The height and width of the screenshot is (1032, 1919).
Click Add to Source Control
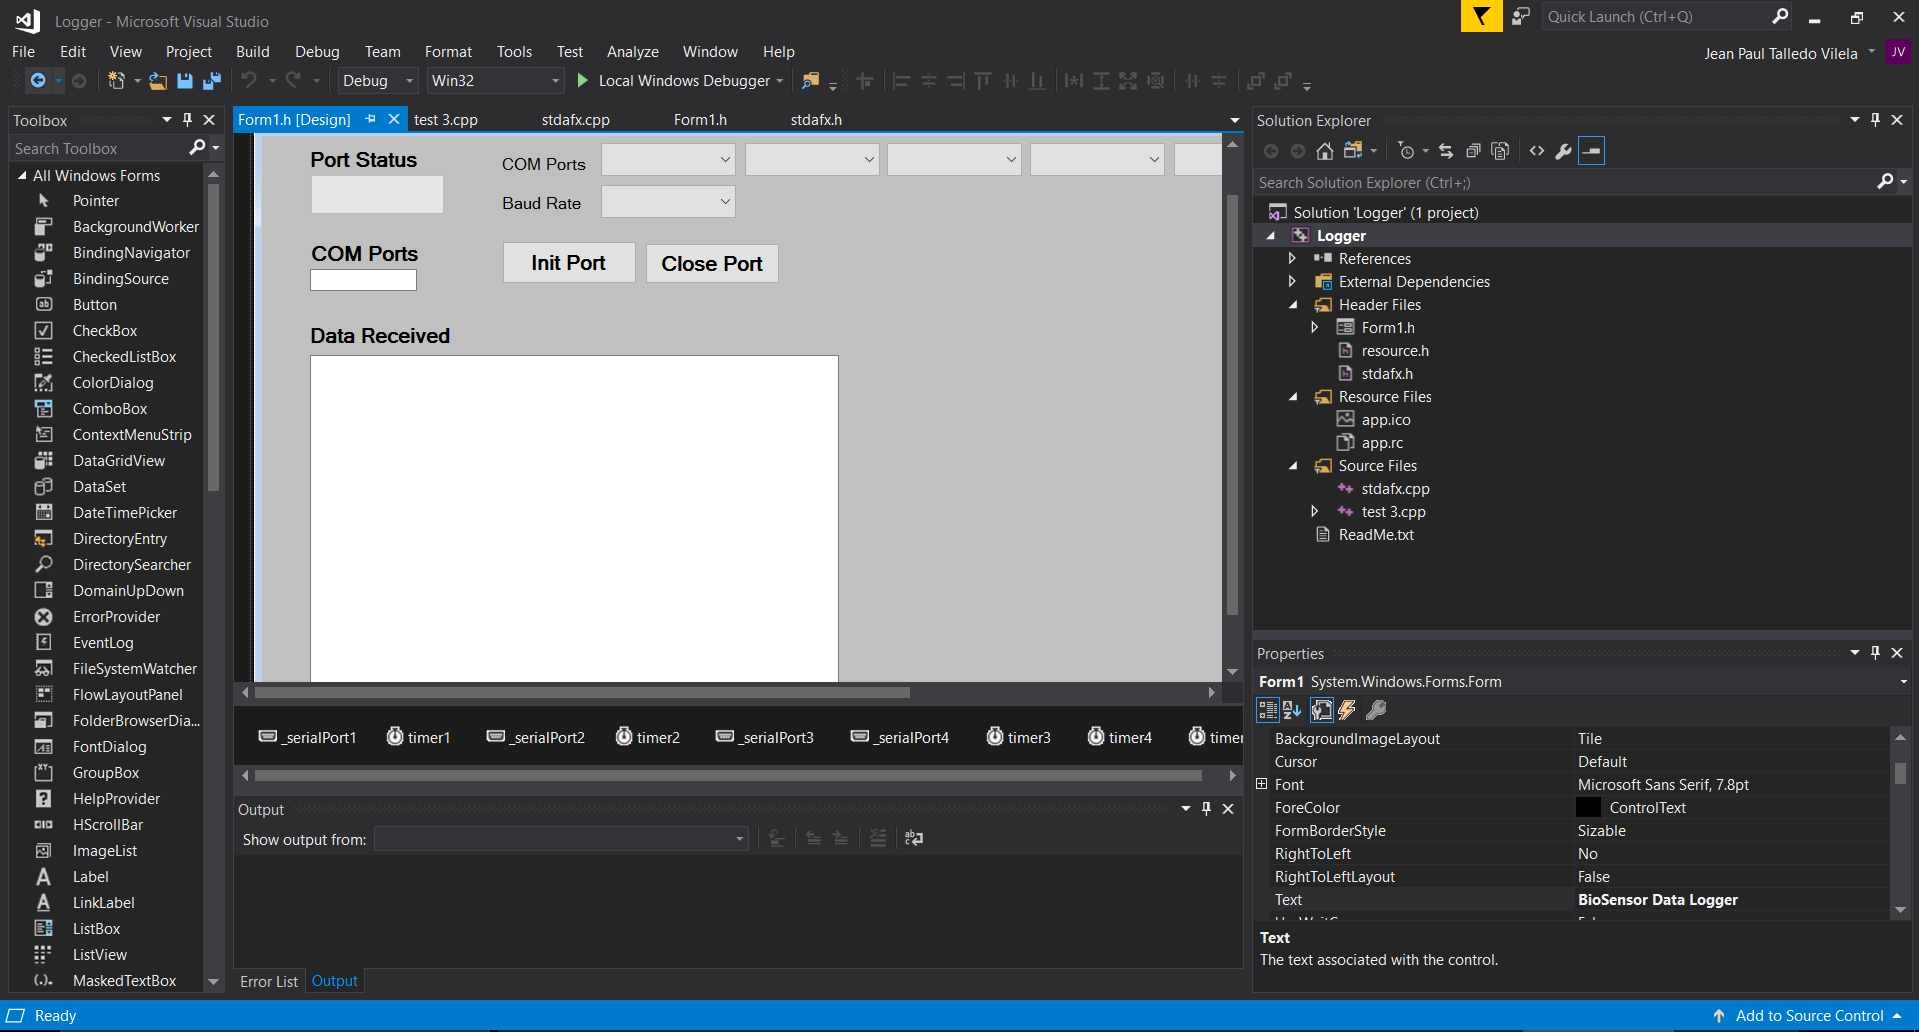[x=1808, y=1016]
